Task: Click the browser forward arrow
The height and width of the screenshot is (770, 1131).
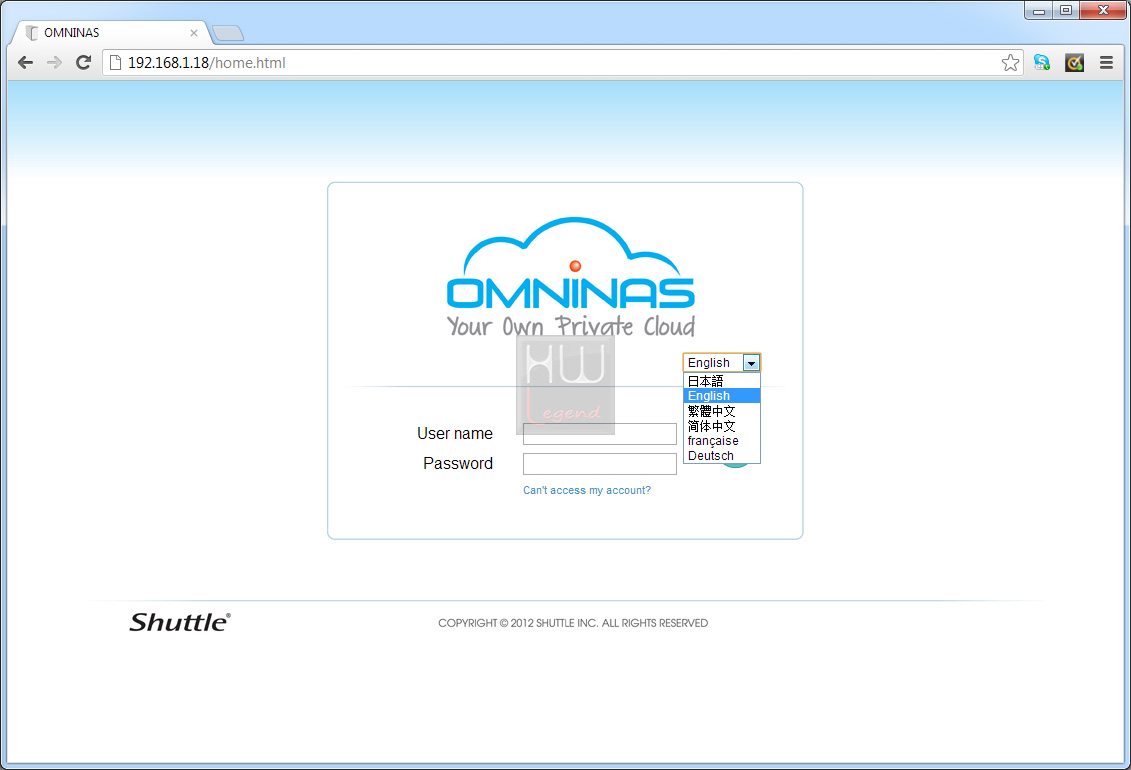Action: (54, 63)
